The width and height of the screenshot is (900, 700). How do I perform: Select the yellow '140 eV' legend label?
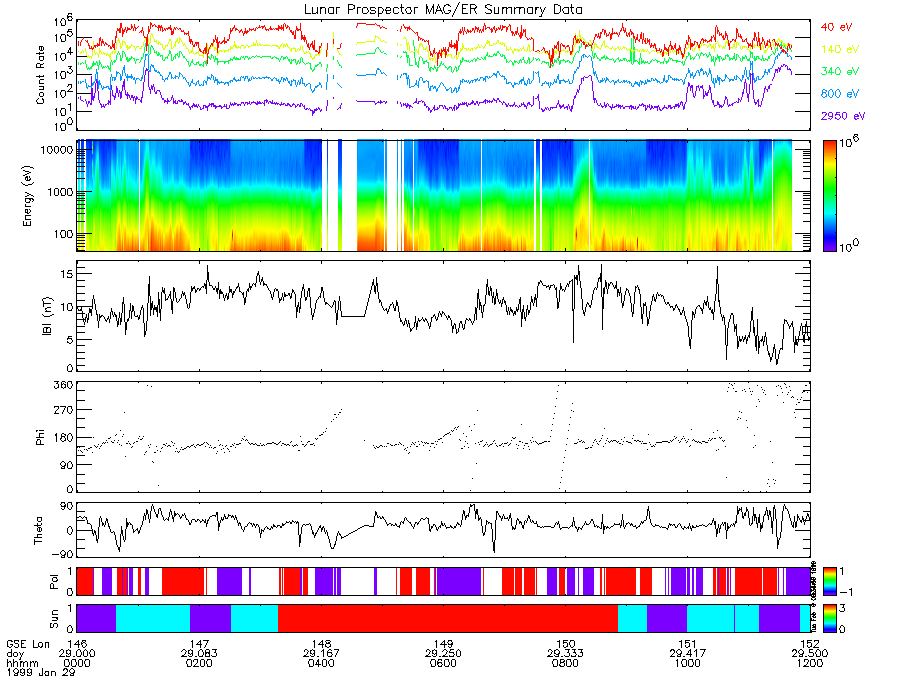tap(840, 49)
